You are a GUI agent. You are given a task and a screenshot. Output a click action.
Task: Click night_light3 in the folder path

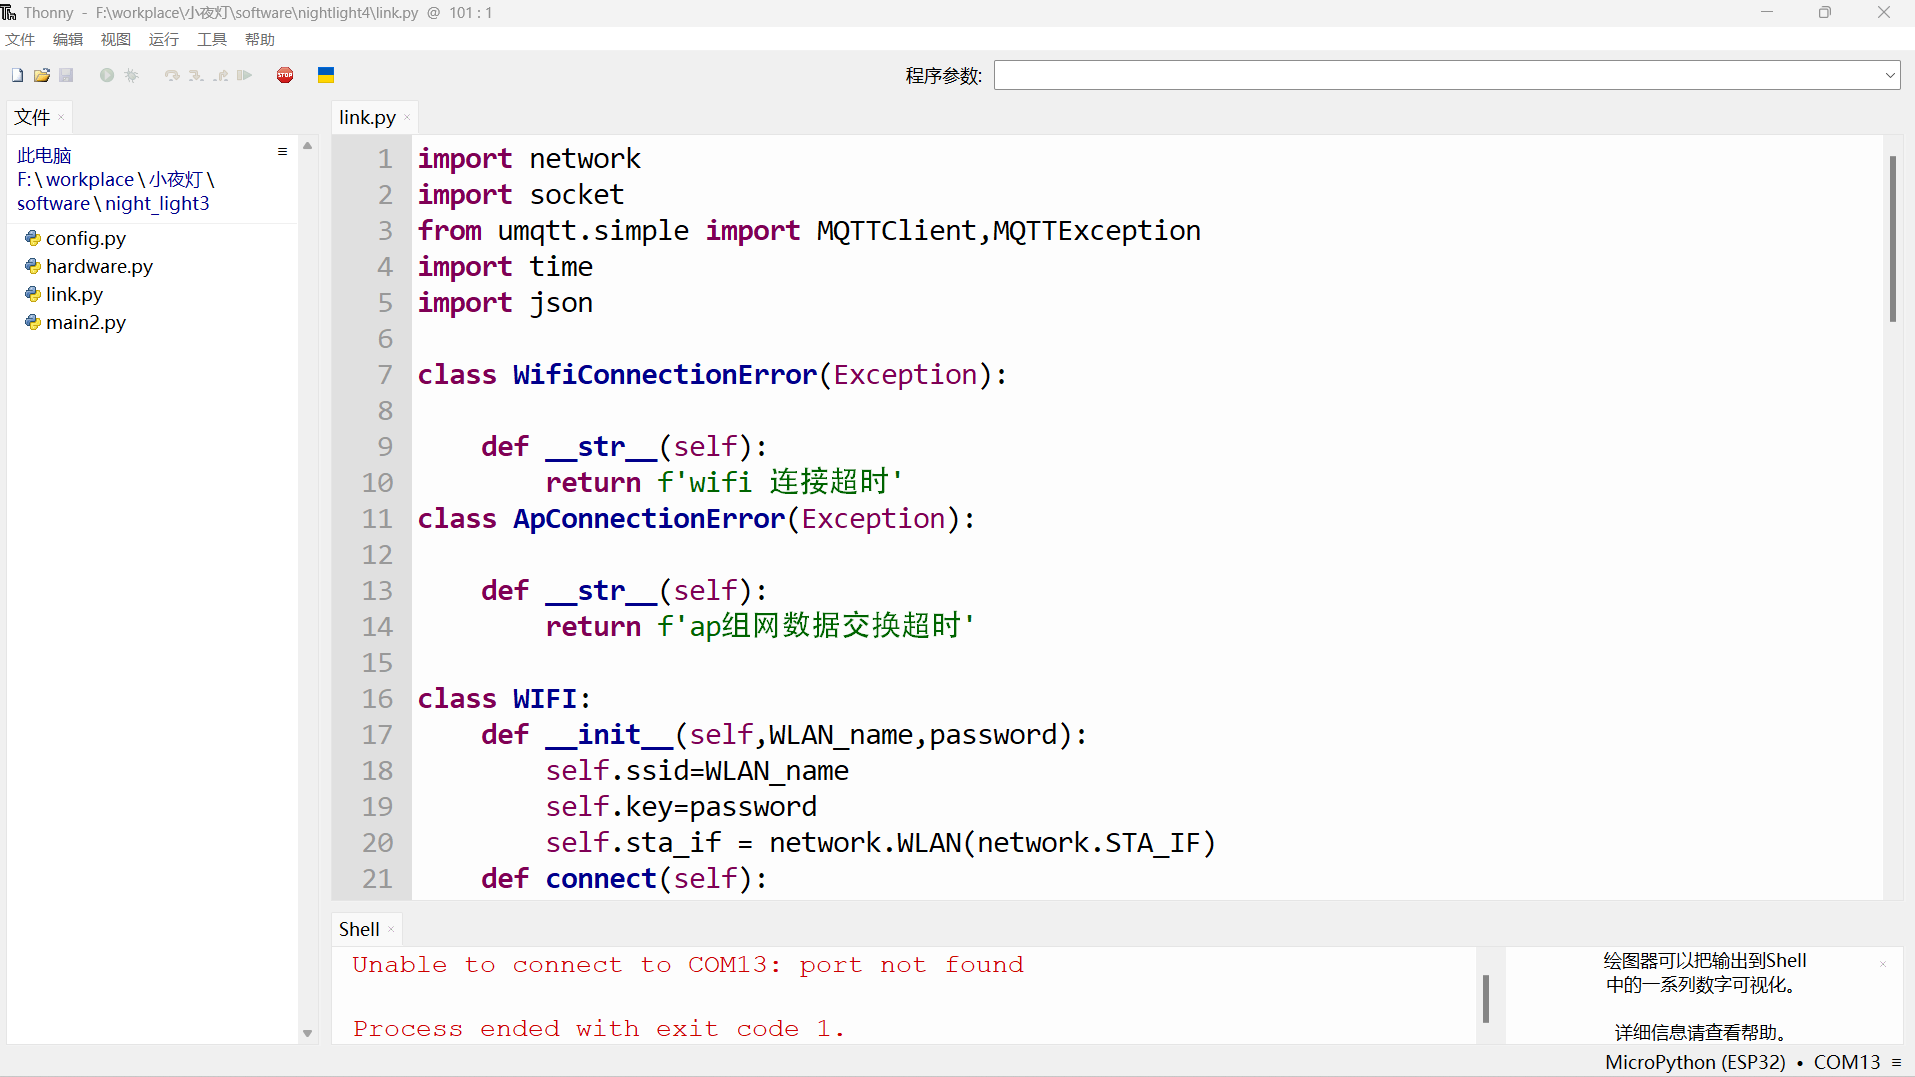pos(157,203)
